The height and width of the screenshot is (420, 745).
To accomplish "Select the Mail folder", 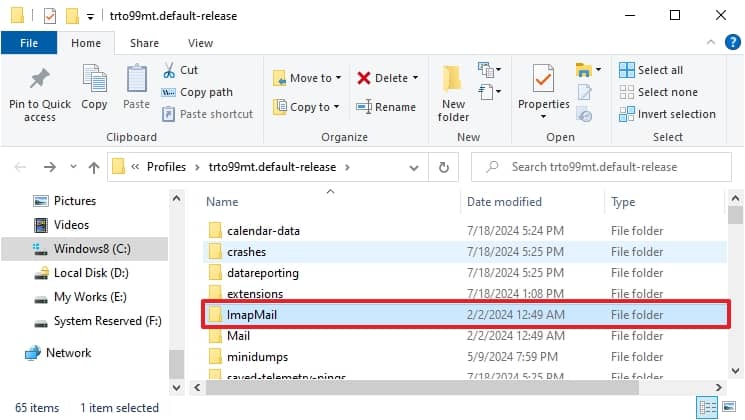I will point(465,336).
